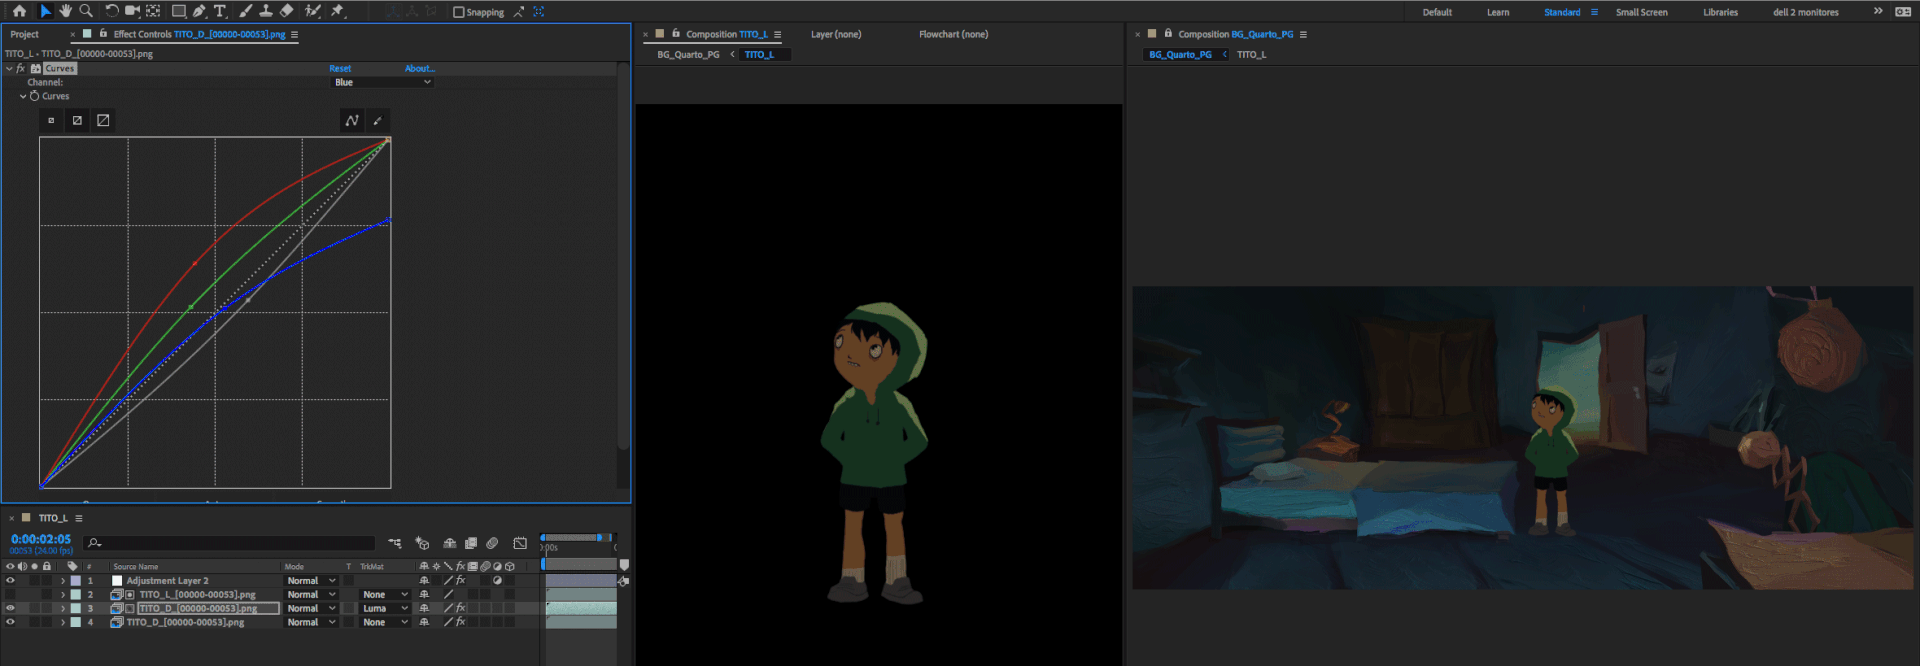Open Mode dropdown for Adjustment Layer 2
The image size is (1920, 666).
[311, 580]
